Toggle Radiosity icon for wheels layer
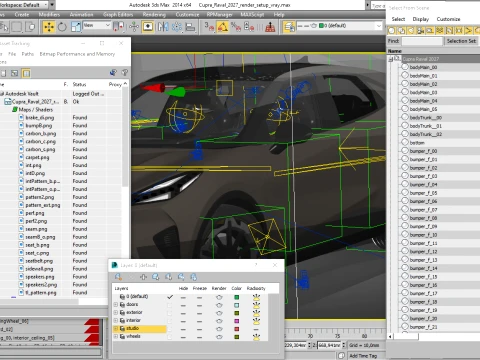480x360 pixels. pyautogui.click(x=256, y=337)
